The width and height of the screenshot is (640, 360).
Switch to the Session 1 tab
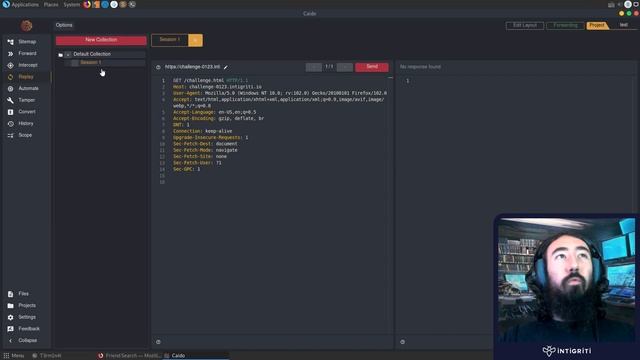pos(170,40)
